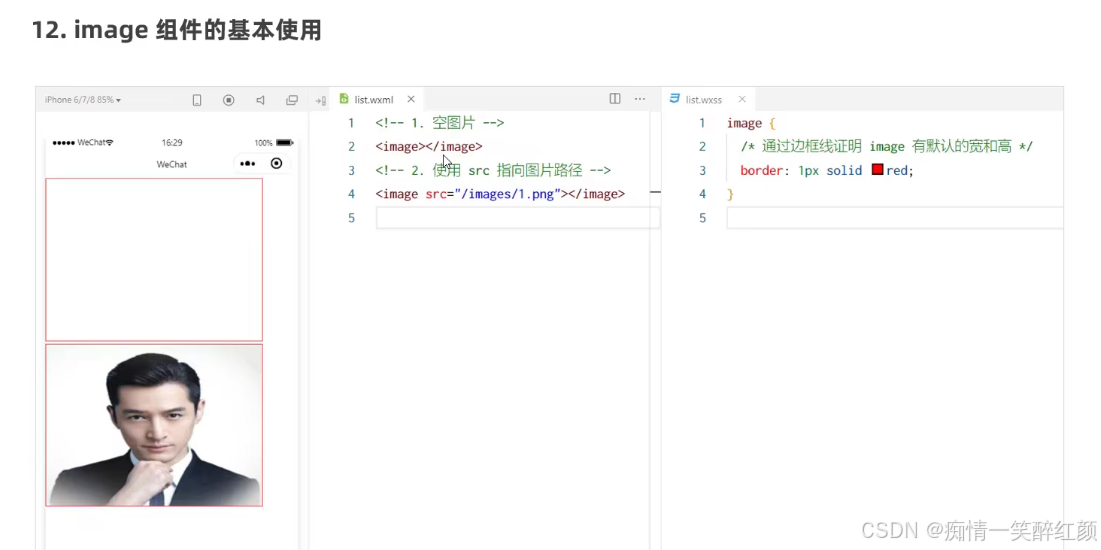
Task: Click the mini program capsule close target icon
Action: pyautogui.click(x=277, y=163)
